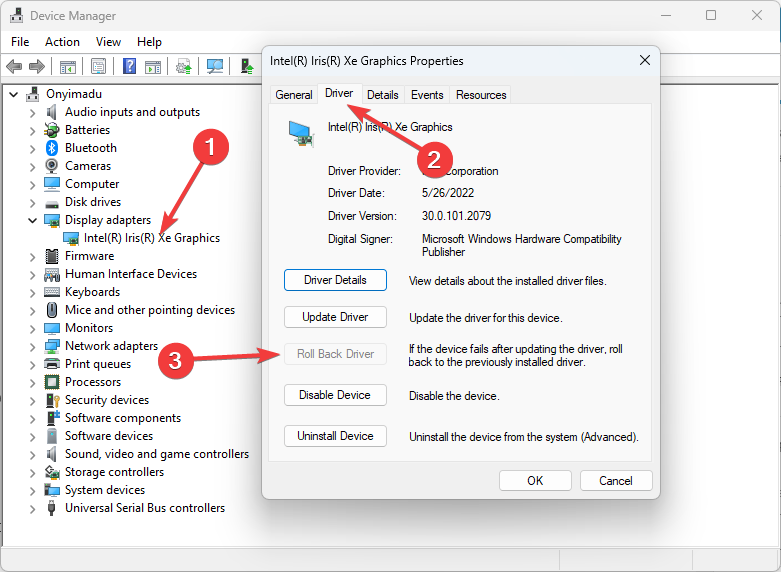
Task: Switch to the Events tab
Action: pyautogui.click(x=427, y=95)
